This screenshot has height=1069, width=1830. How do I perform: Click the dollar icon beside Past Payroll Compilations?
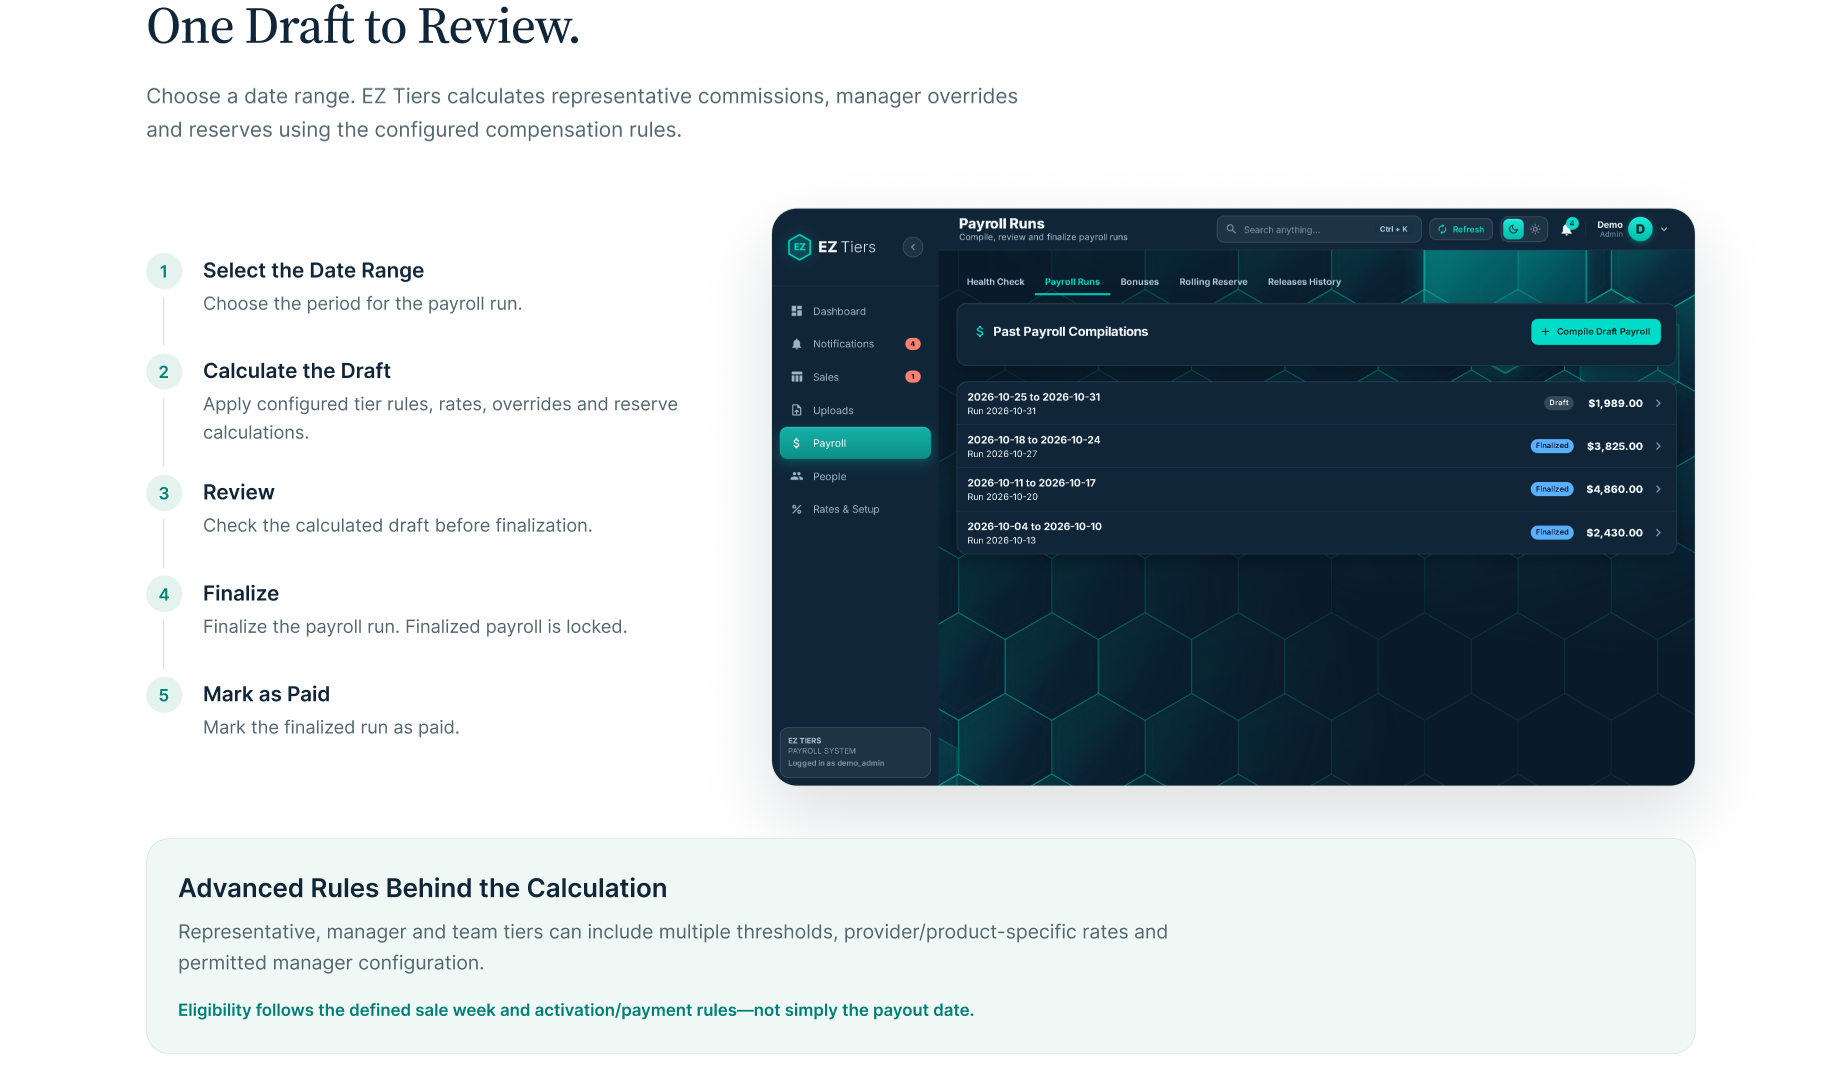point(980,331)
